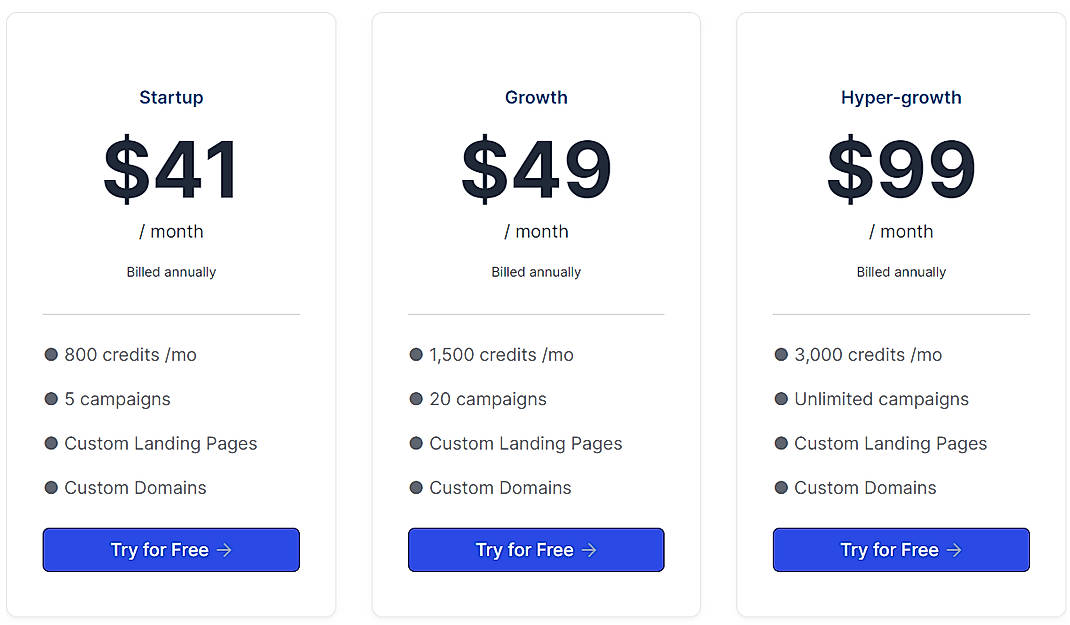Screen dimensions: 1070x625
Task: Click the bullet icon next to 20 campaigns
Action: click(416, 399)
